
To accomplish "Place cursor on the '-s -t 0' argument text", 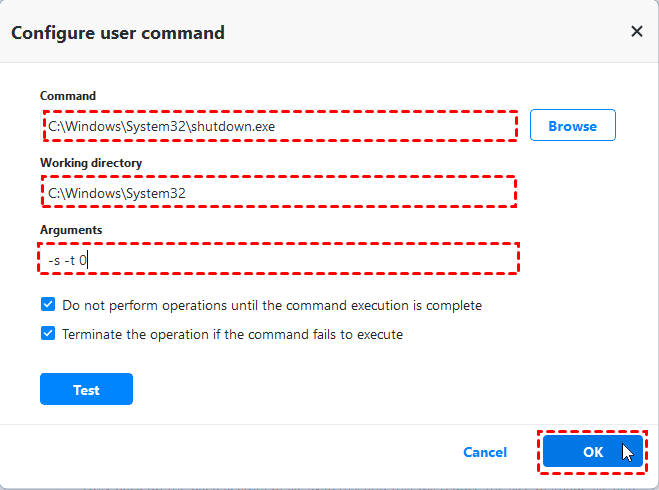I will pos(68,260).
